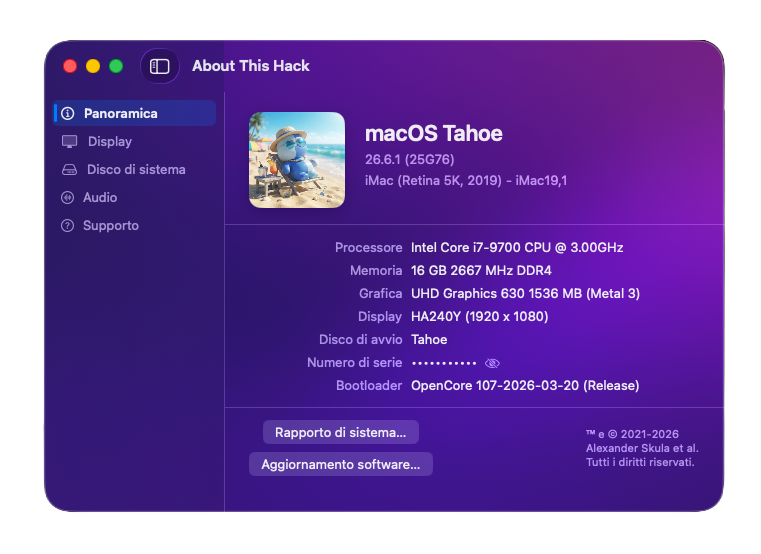
Task: Click the HA240Y (1920 x 1080) display value
Action: coord(480,317)
